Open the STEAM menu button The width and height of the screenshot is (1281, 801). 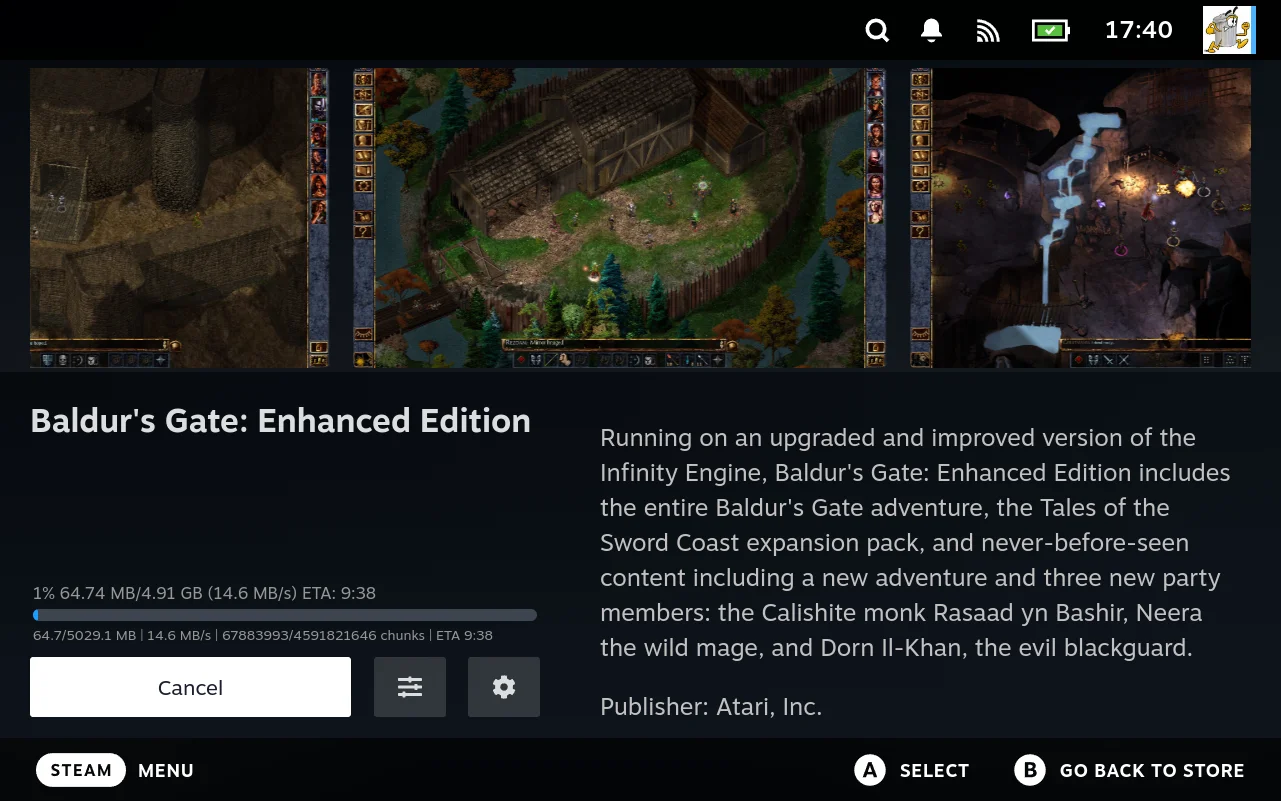tap(81, 770)
